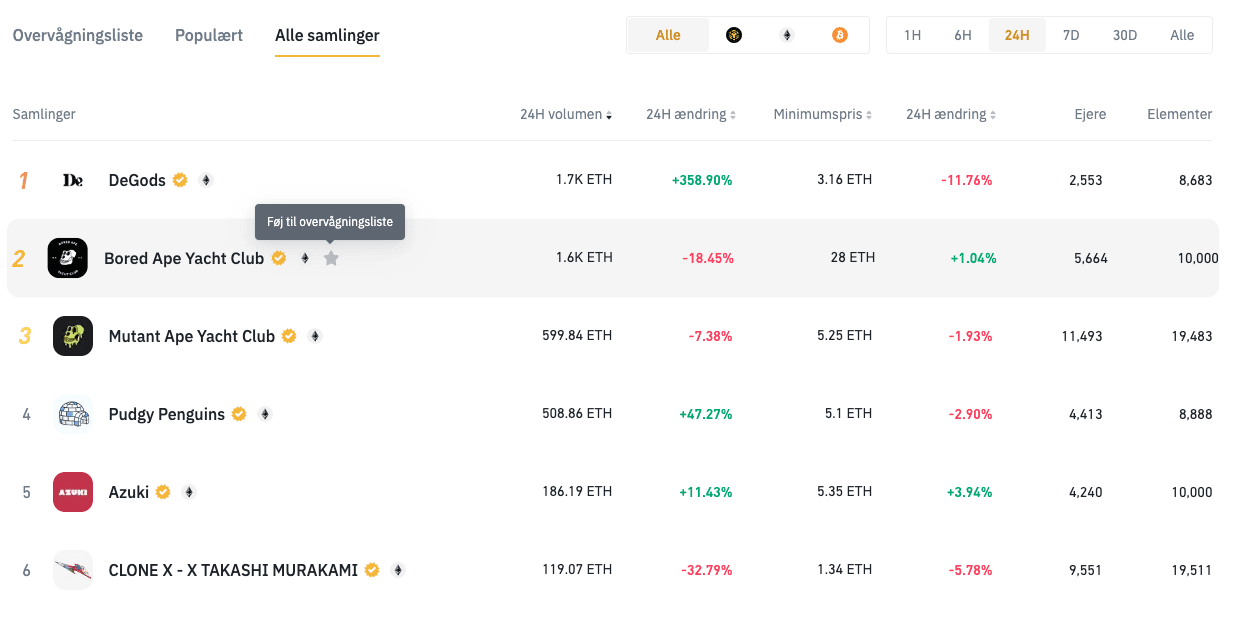The image size is (1246, 624).
Task: Click the DeGods collection logo
Action: 73,180
